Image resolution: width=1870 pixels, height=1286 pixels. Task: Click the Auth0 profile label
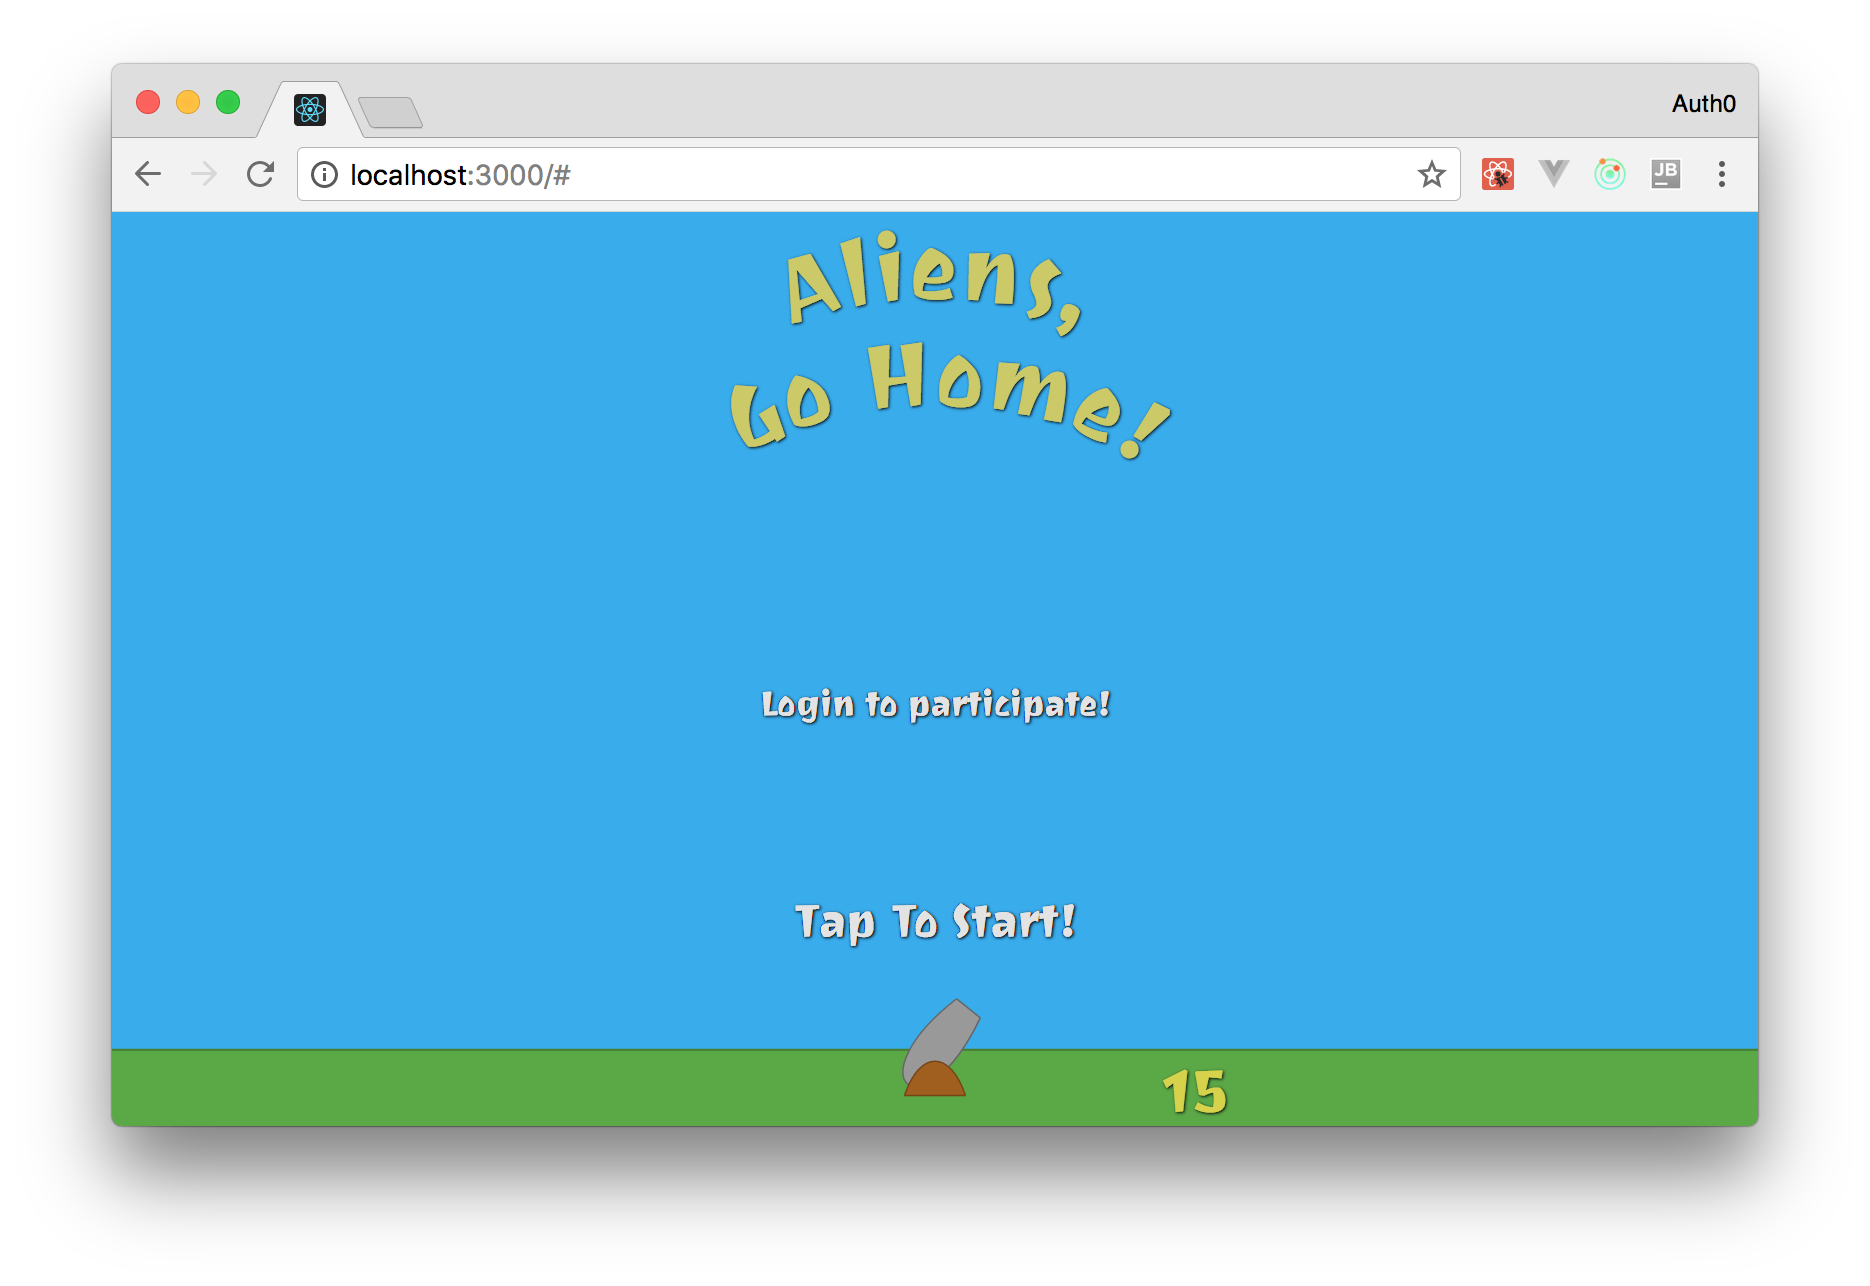[x=1704, y=104]
